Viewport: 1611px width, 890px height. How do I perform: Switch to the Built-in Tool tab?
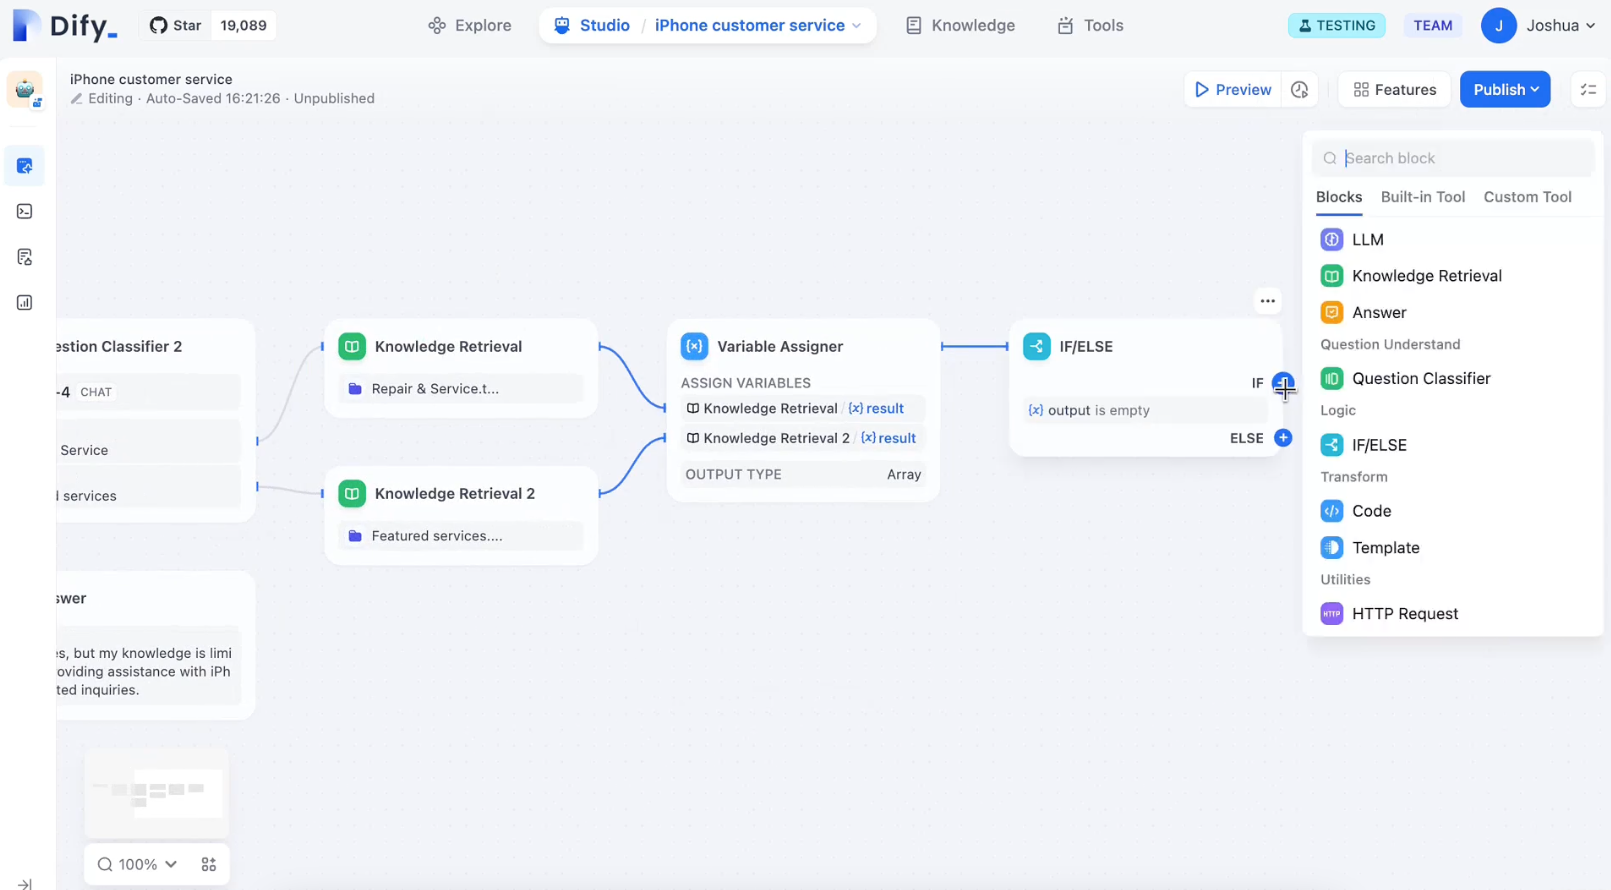click(1422, 197)
